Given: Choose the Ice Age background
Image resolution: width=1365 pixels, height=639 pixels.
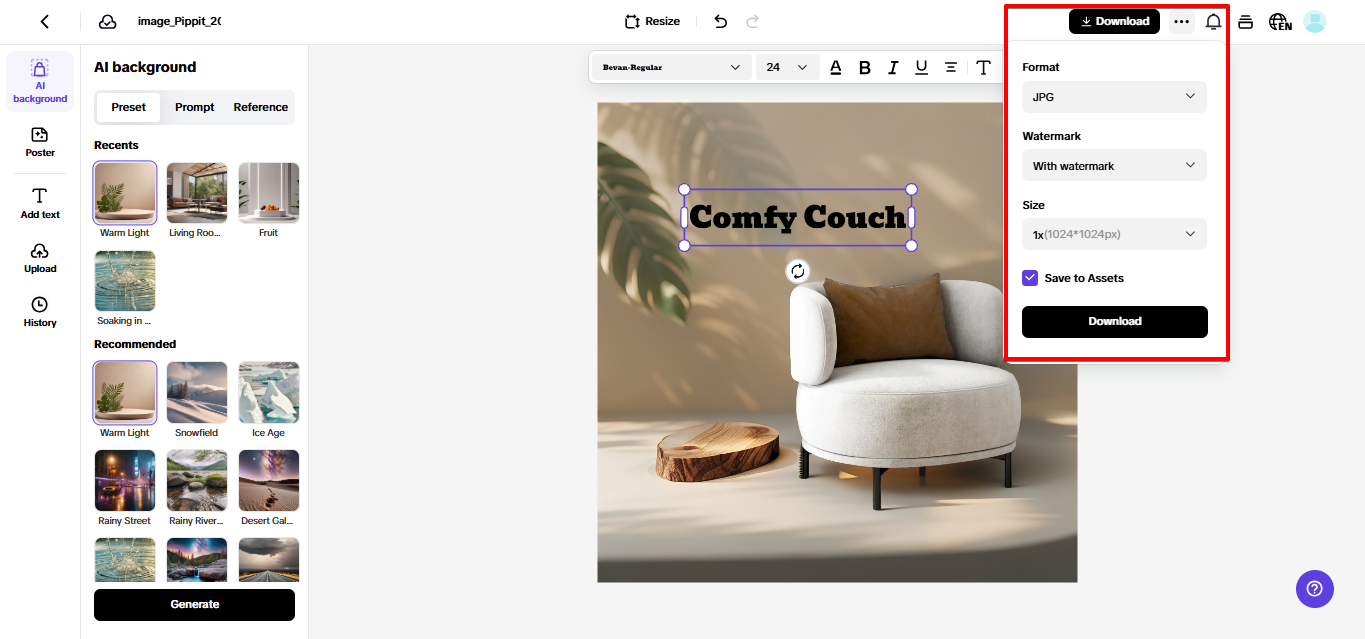Looking at the screenshot, I should point(269,393).
